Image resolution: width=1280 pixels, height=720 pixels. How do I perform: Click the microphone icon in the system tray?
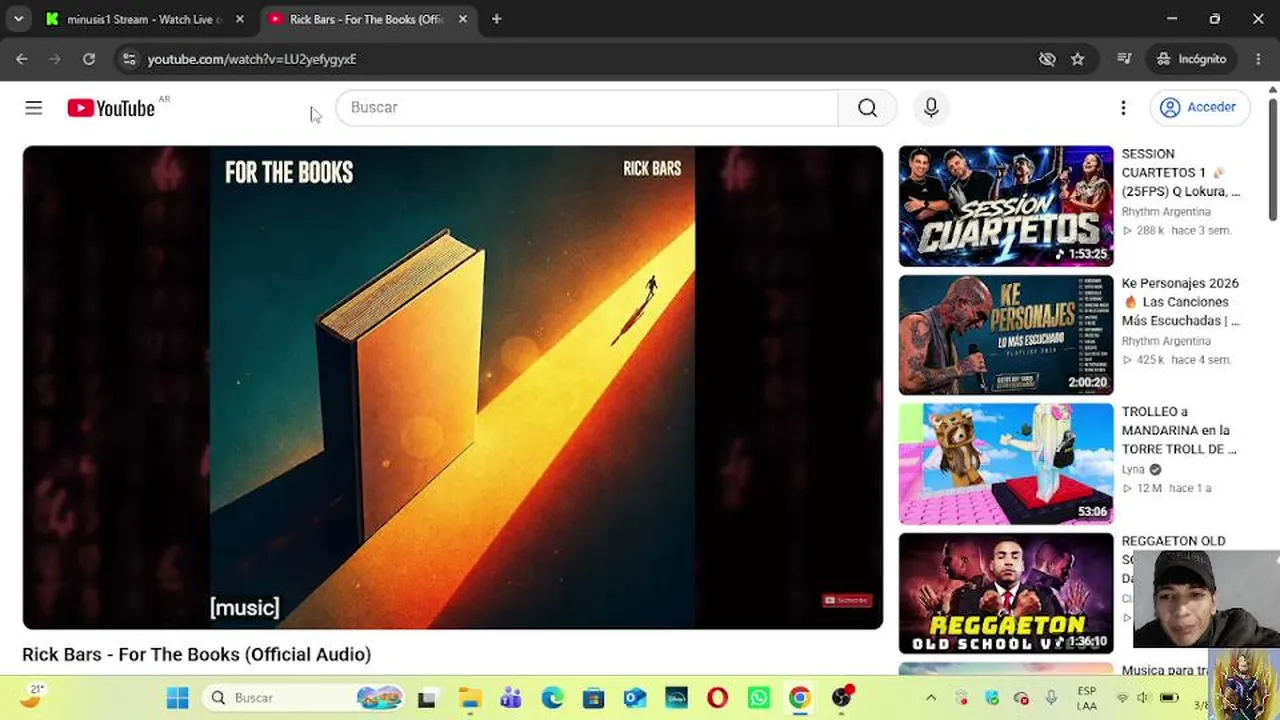coord(1051,698)
